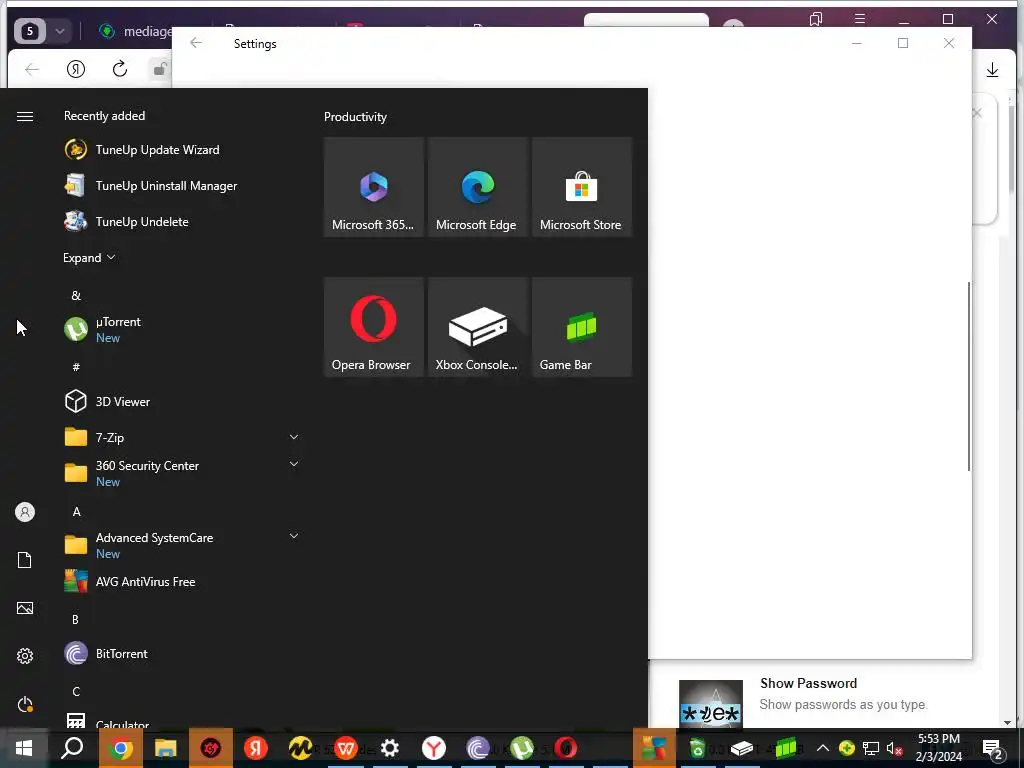This screenshot has height=768, width=1024.
Task: Open µTorrent on the taskbar
Action: click(x=522, y=748)
